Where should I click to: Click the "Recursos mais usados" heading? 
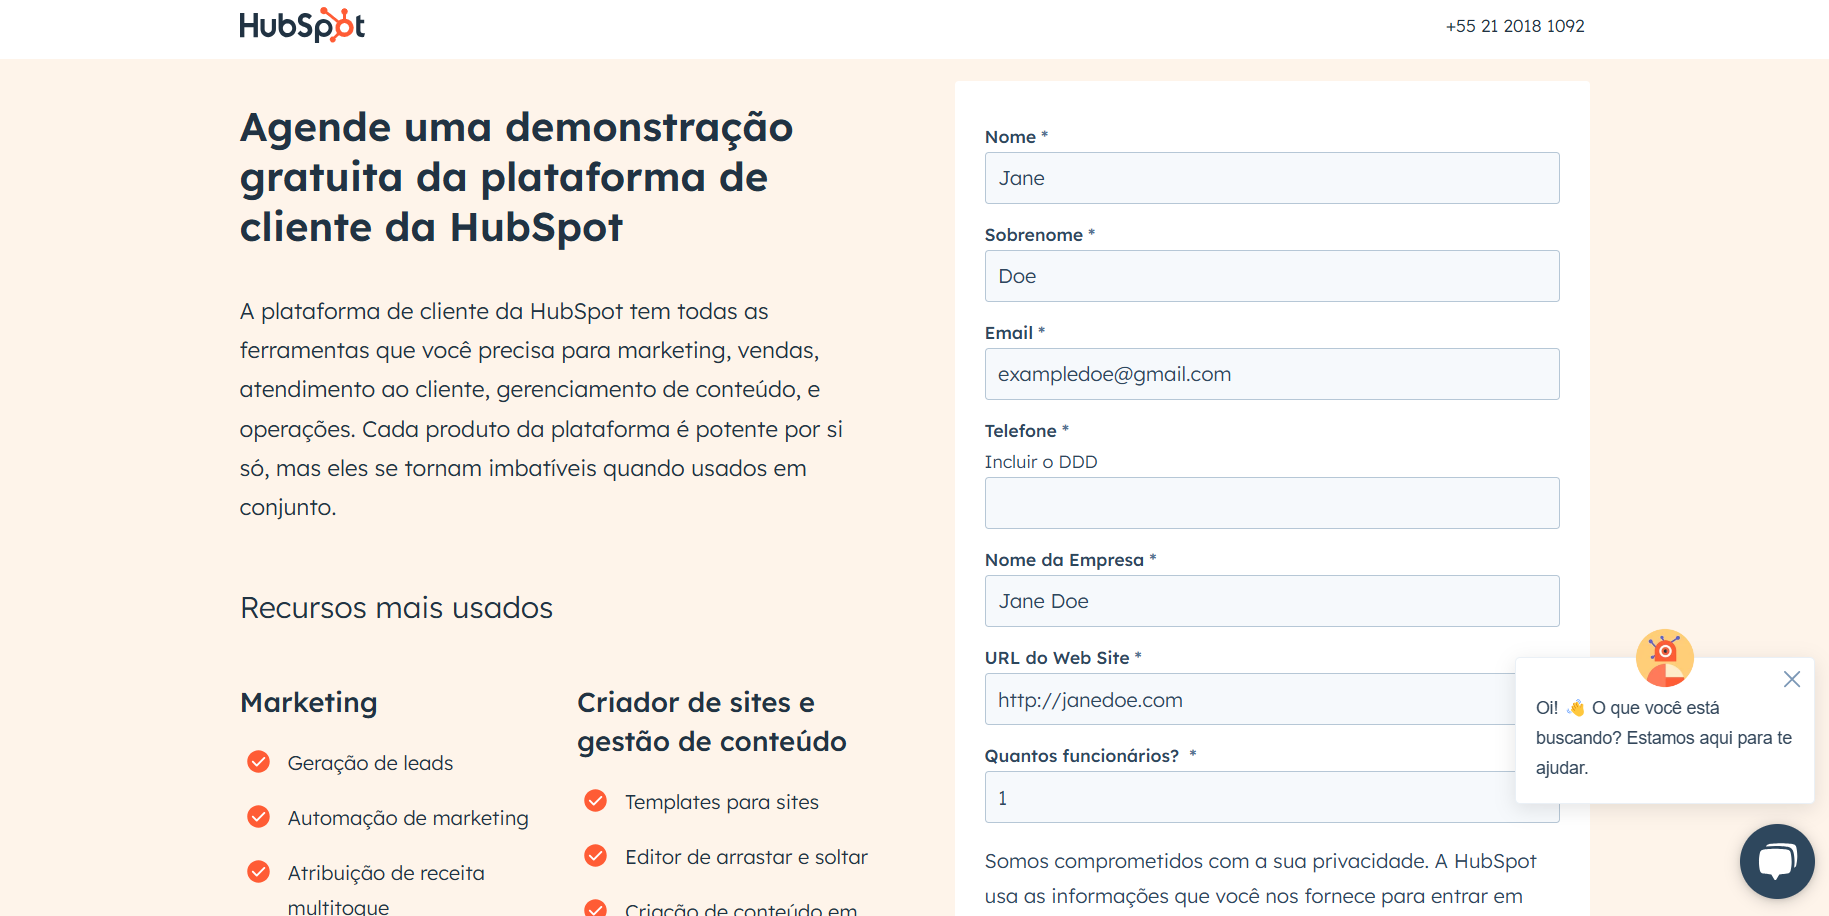396,608
